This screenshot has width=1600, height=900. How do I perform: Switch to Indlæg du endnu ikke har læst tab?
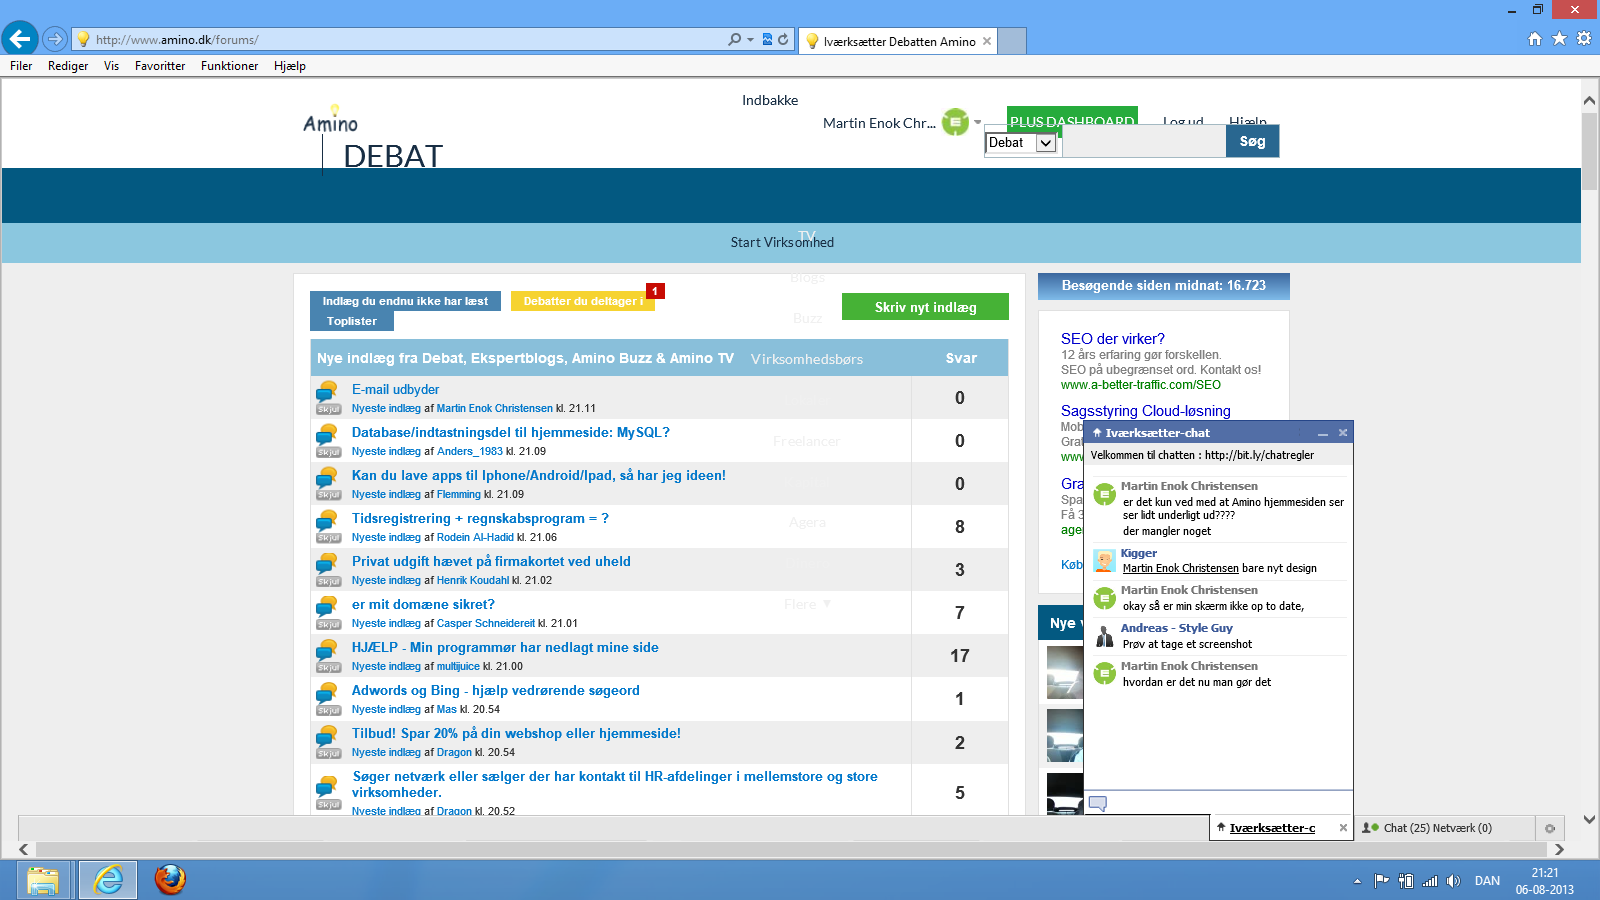click(x=405, y=301)
